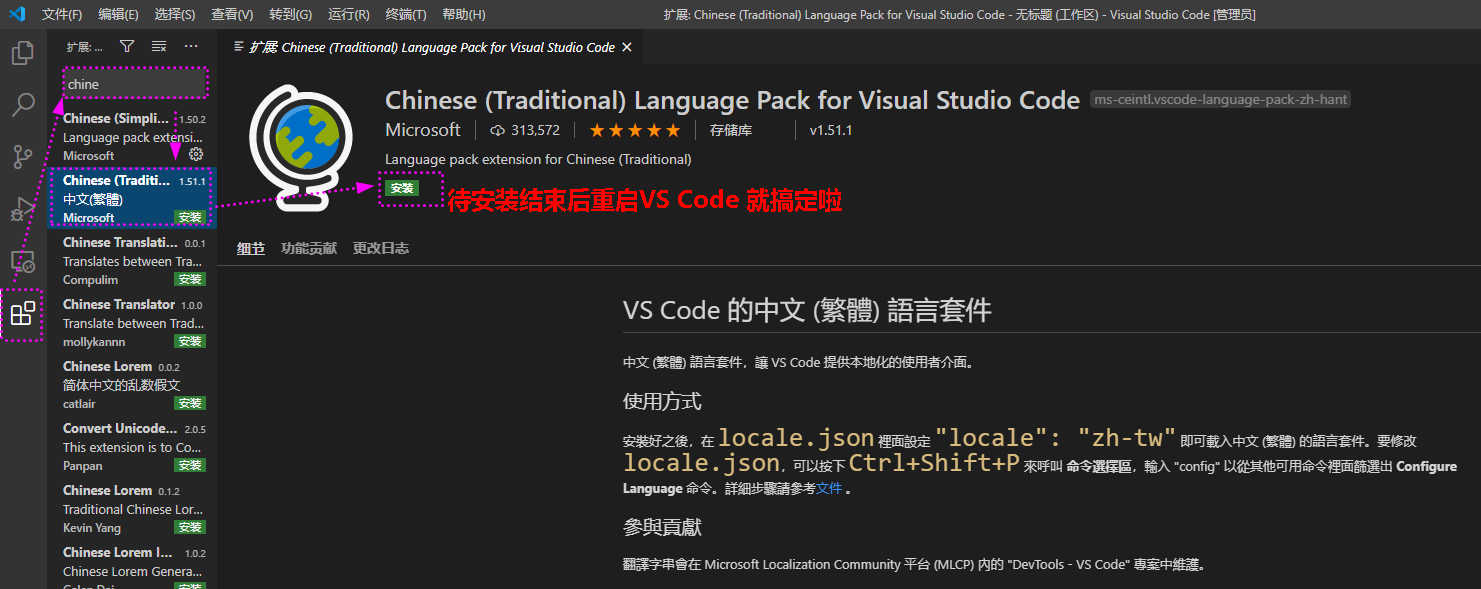Install the Chinese Translator extension by mollykannn
The image size is (1481, 589).
click(190, 341)
